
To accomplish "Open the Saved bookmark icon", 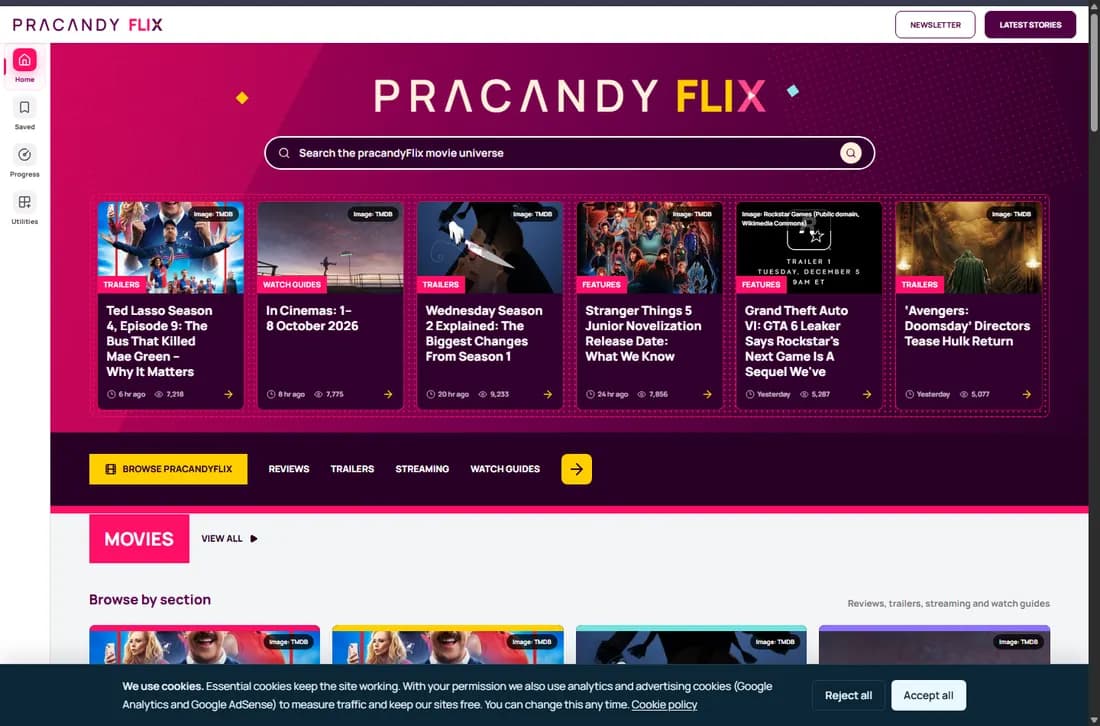I will click(x=25, y=107).
